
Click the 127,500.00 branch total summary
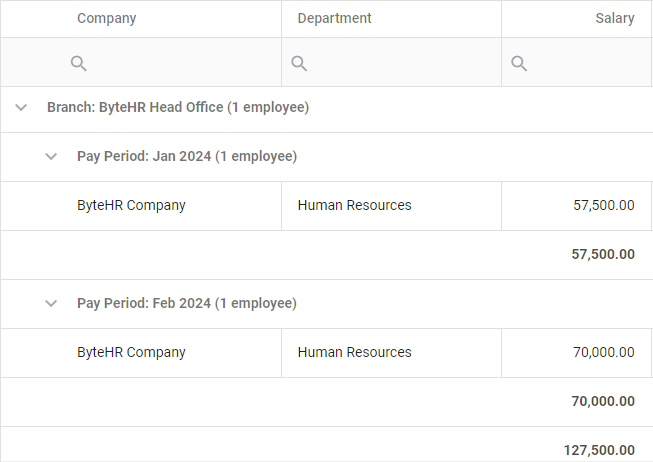click(599, 450)
